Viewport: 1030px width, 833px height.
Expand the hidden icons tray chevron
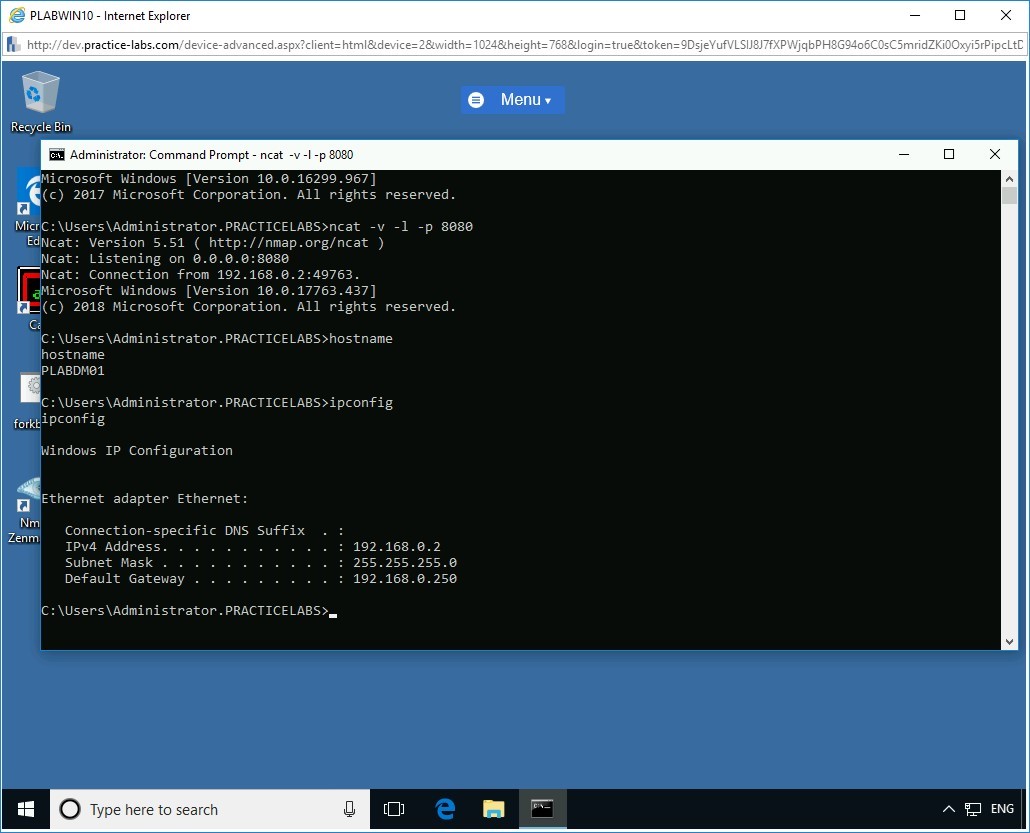coord(948,809)
